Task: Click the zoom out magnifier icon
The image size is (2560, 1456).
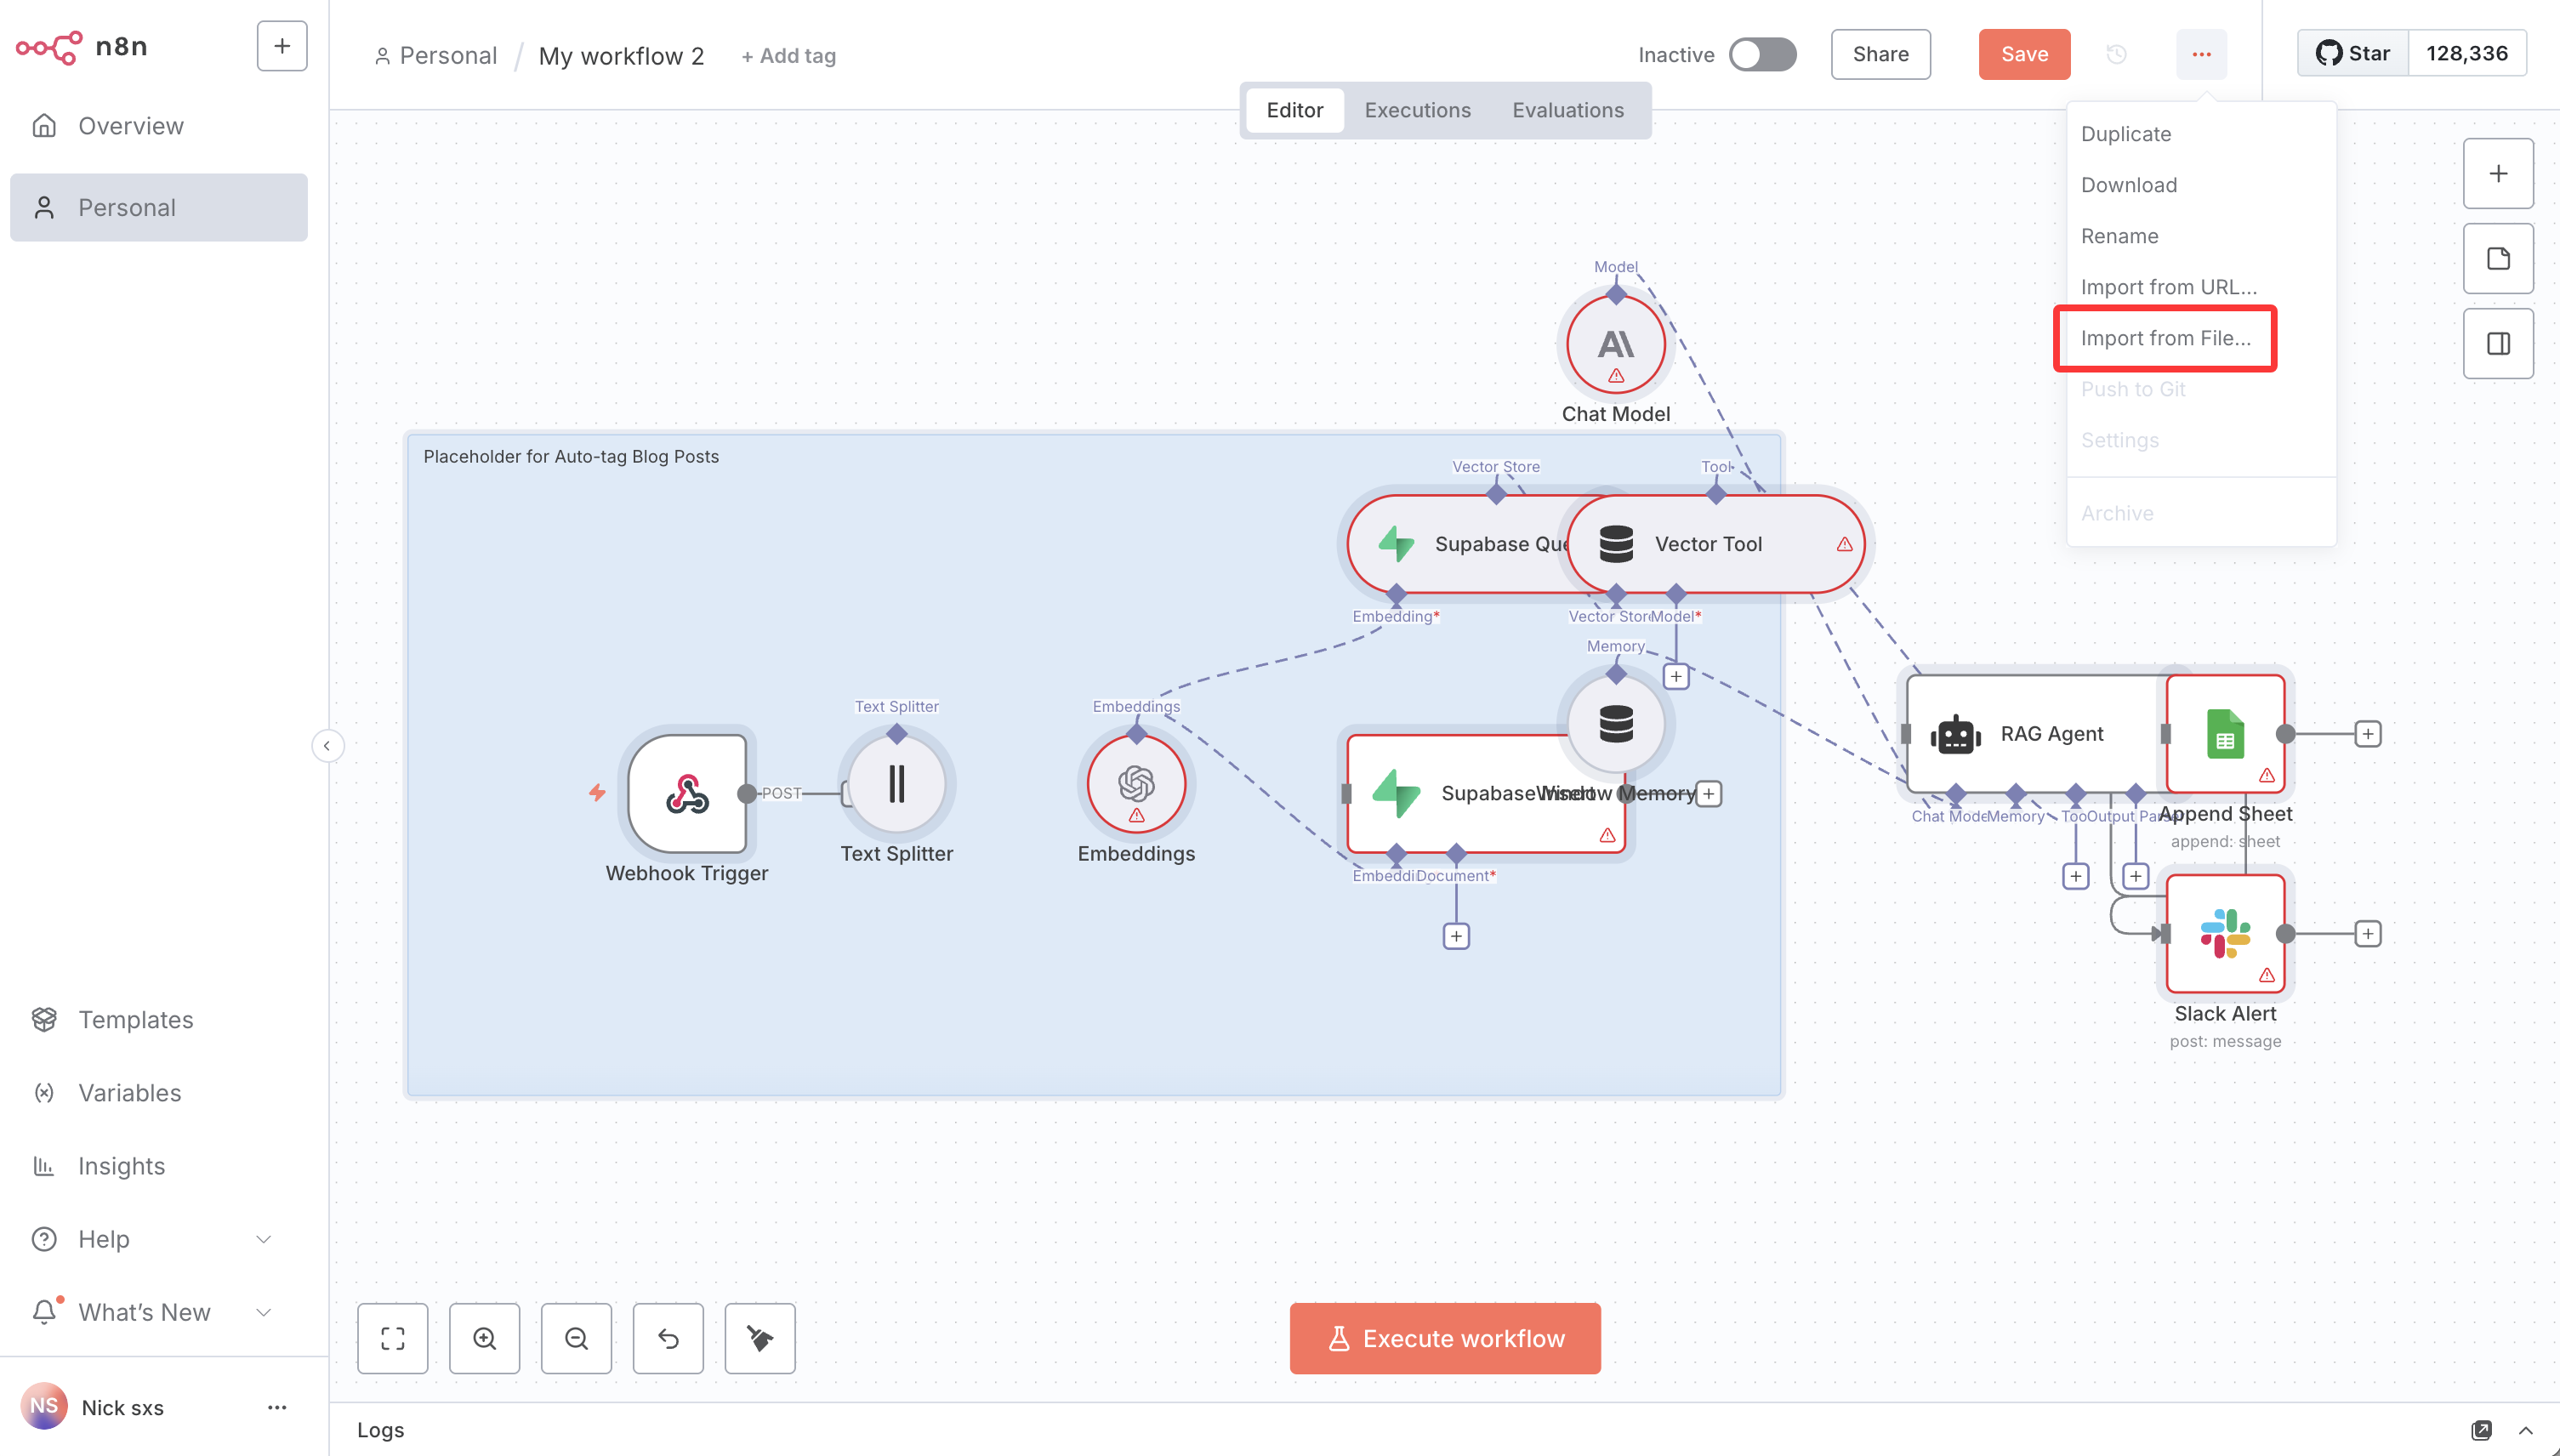Action: click(x=576, y=1338)
